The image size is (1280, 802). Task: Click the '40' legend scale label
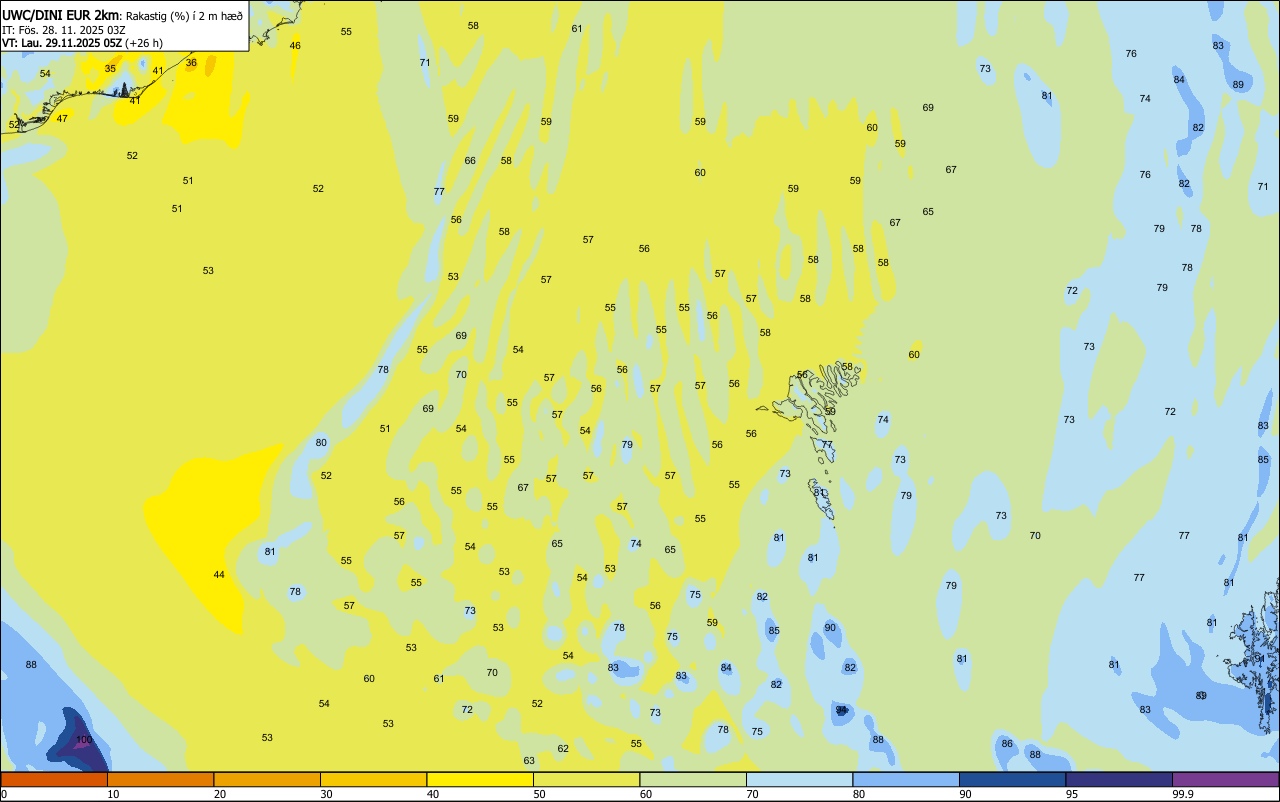click(433, 794)
